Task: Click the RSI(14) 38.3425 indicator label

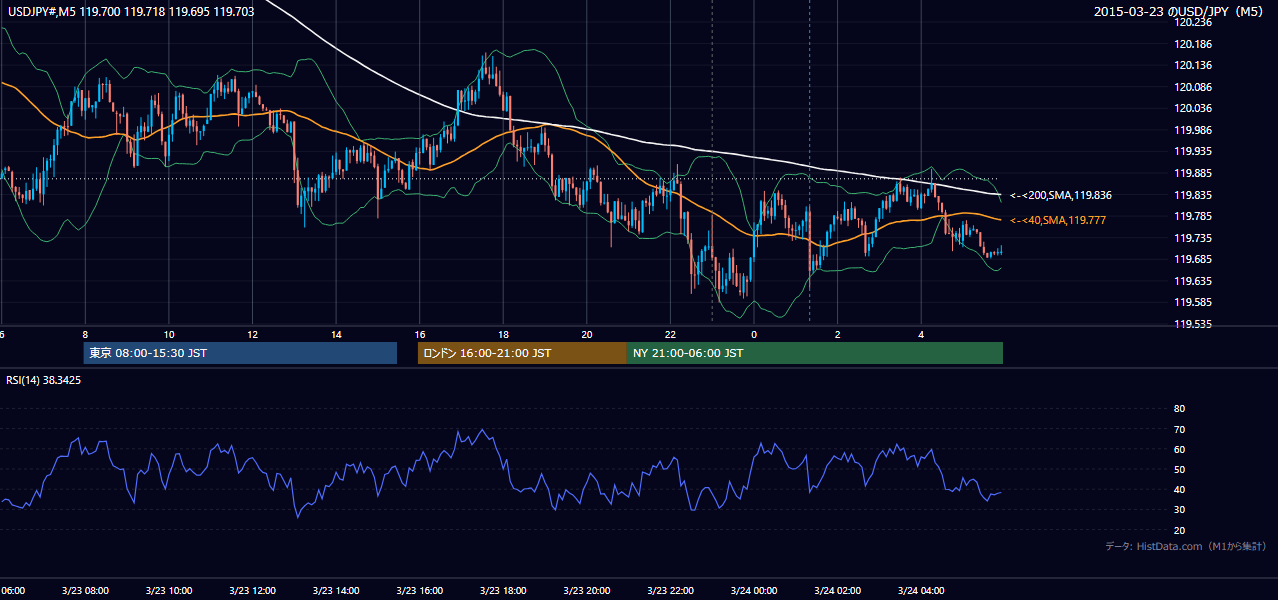Action: (x=44, y=380)
